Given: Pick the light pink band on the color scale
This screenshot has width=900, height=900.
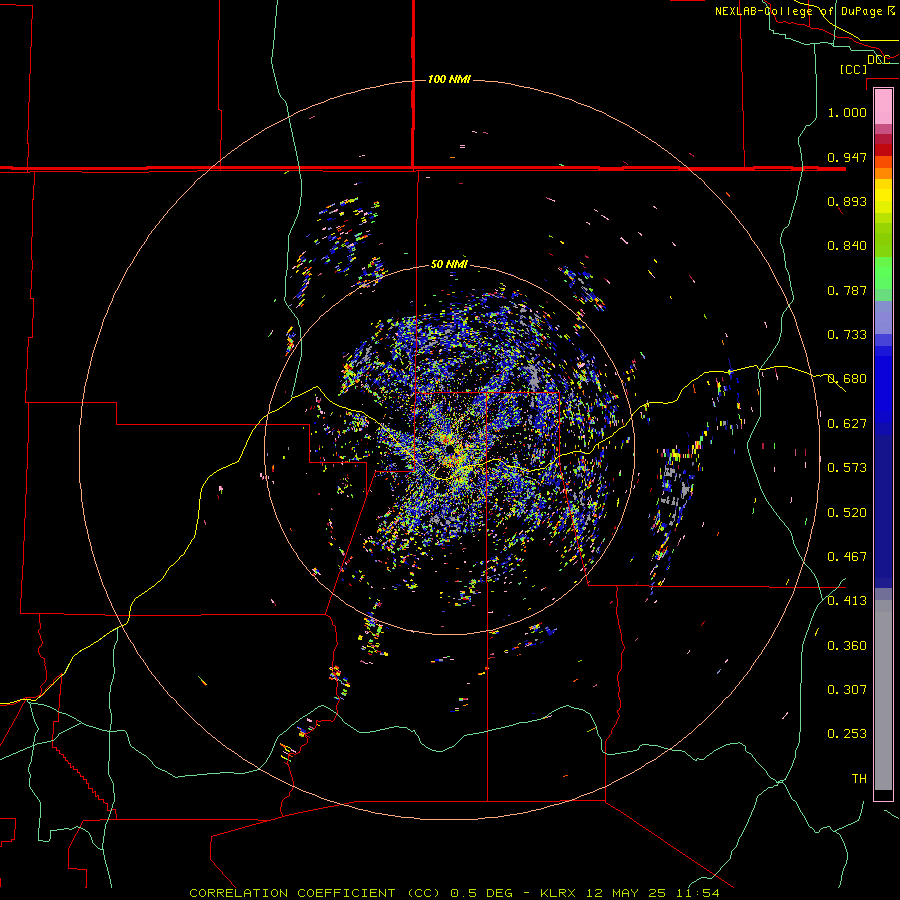Looking at the screenshot, I should pos(883,107).
